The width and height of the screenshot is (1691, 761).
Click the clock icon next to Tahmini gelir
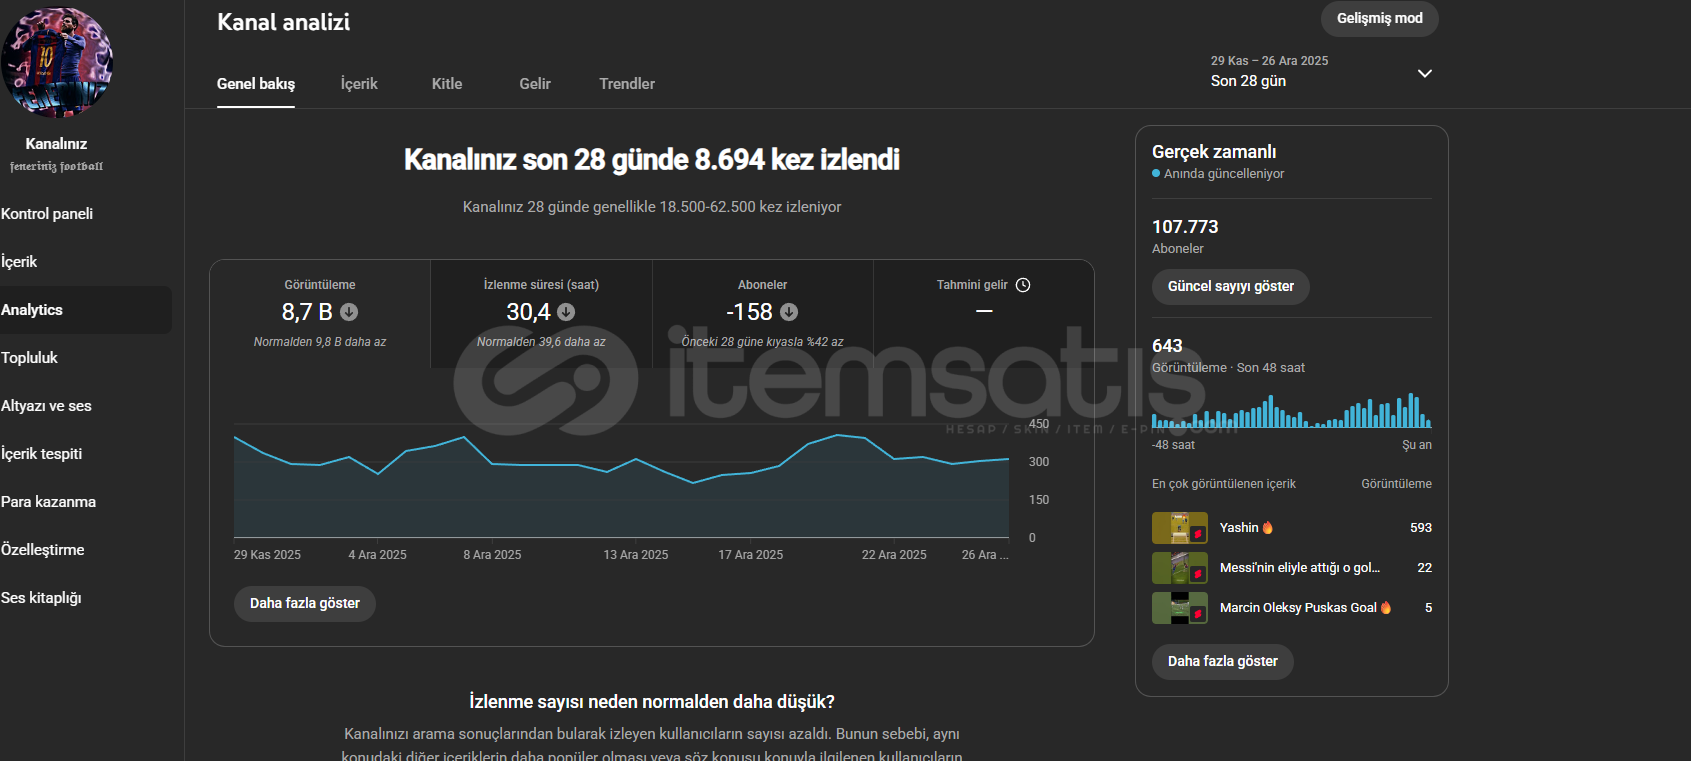click(1023, 285)
